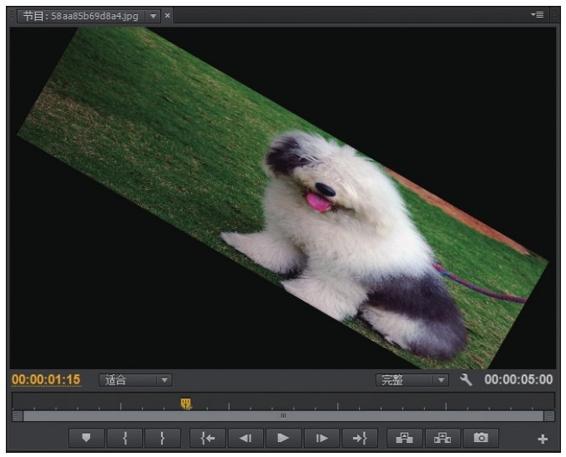The width and height of the screenshot is (566, 457).
Task: Export frame with camera icon
Action: click(481, 438)
